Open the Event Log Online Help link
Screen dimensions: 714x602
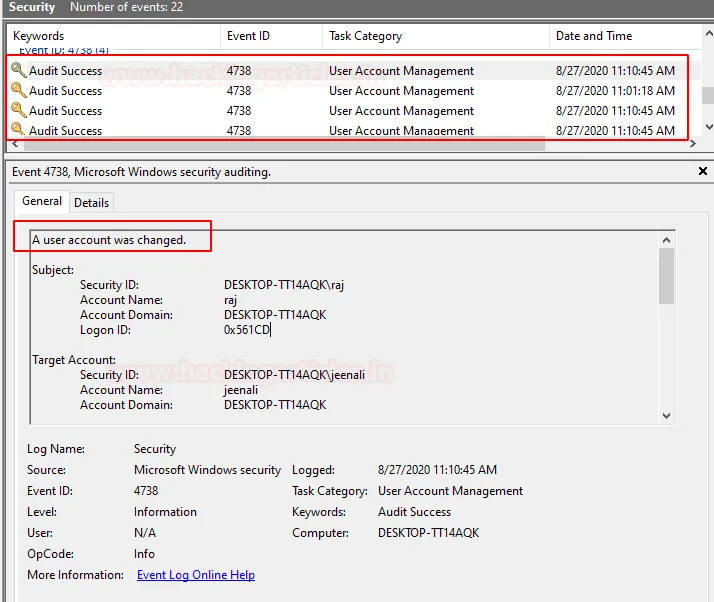195,575
